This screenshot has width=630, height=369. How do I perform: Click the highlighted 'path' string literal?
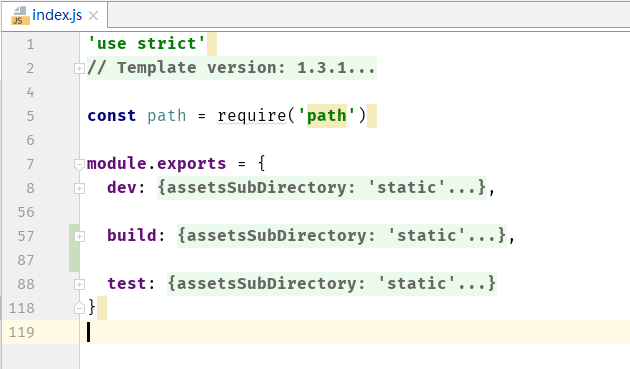(327, 116)
